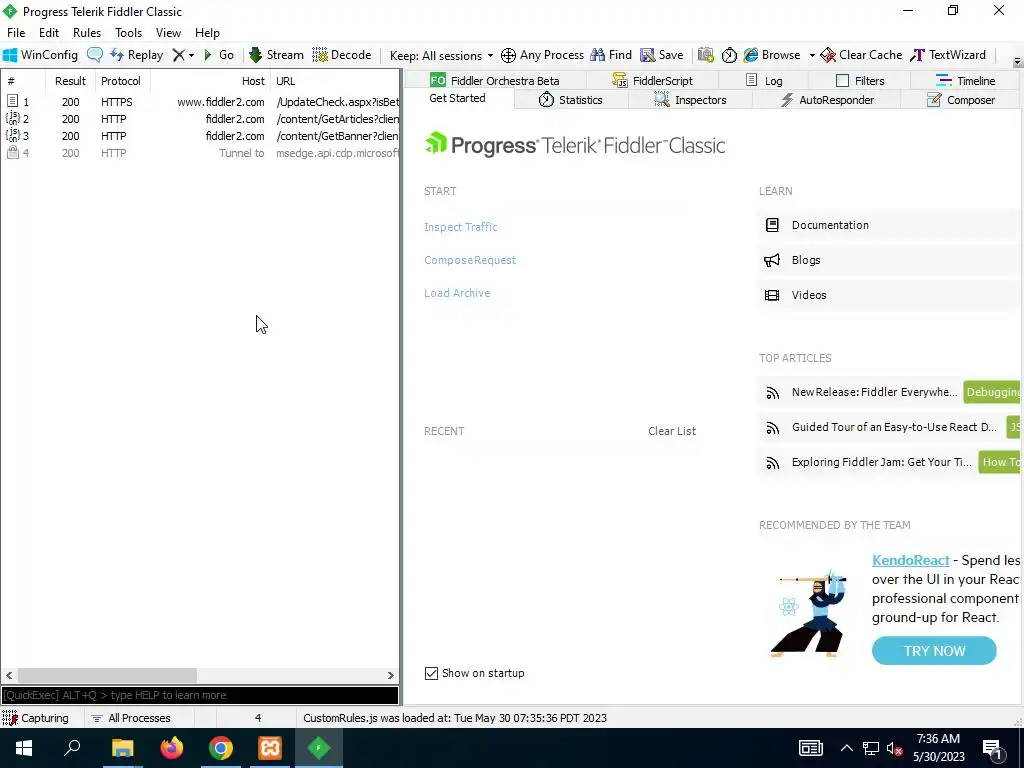Image resolution: width=1024 pixels, height=768 pixels.
Task: Click the KendoReact link
Action: click(x=910, y=560)
